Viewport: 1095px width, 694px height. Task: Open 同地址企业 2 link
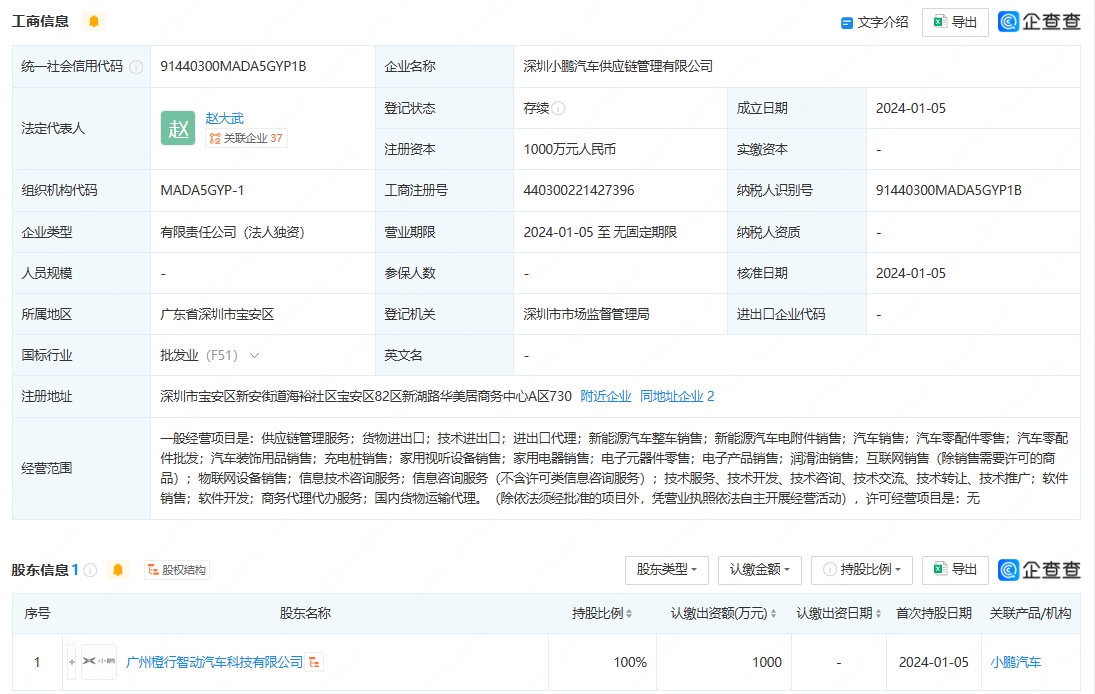[677, 397]
